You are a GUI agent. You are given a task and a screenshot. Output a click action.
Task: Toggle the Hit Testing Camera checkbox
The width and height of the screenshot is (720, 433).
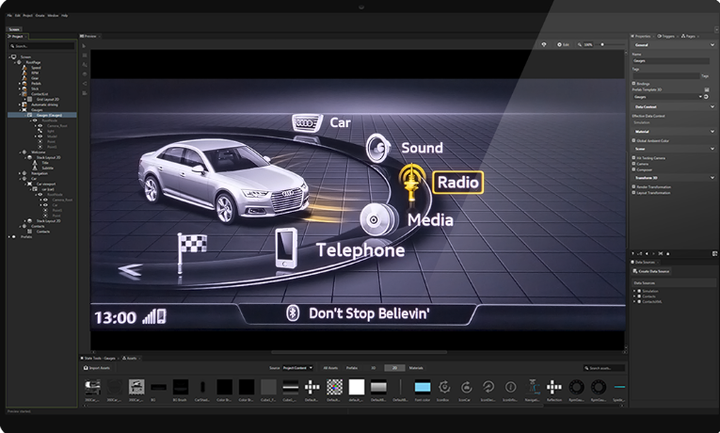pos(634,157)
